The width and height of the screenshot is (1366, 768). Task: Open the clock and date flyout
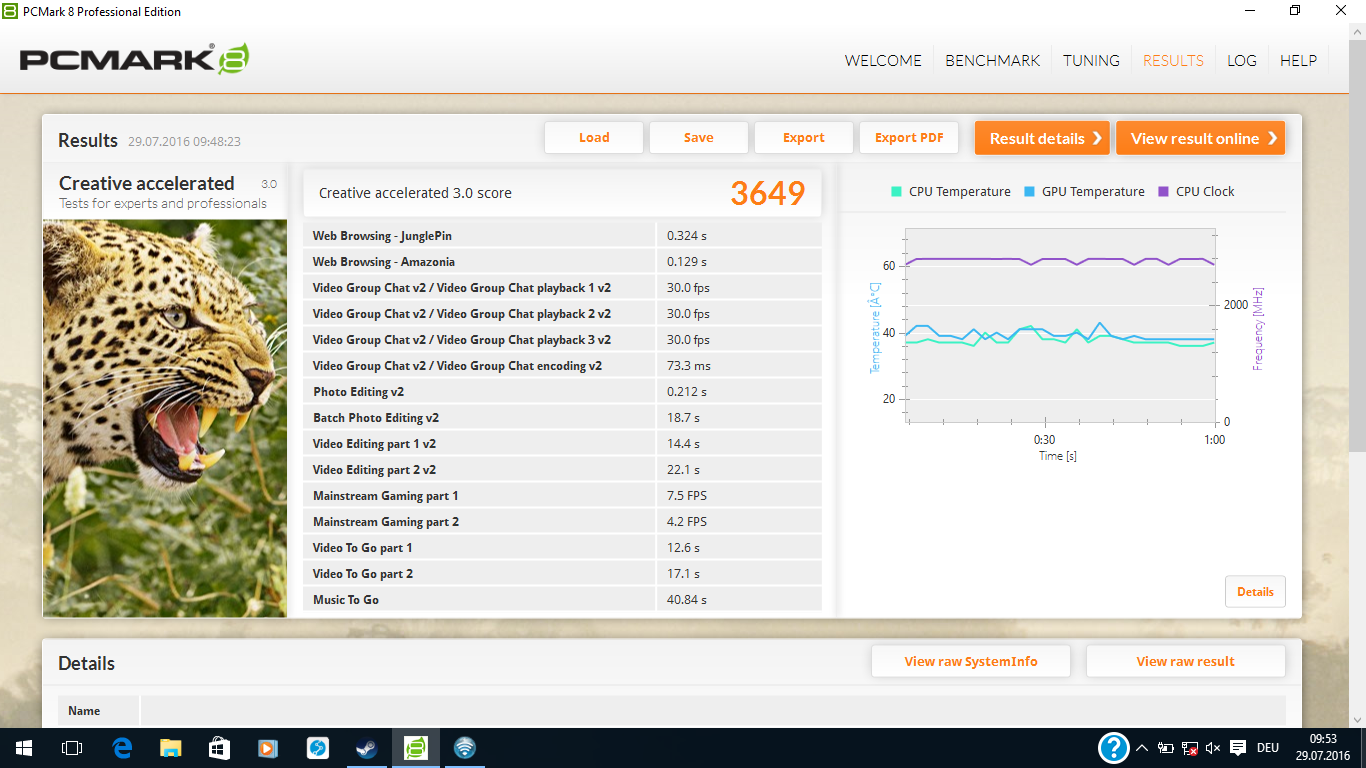(1322, 748)
